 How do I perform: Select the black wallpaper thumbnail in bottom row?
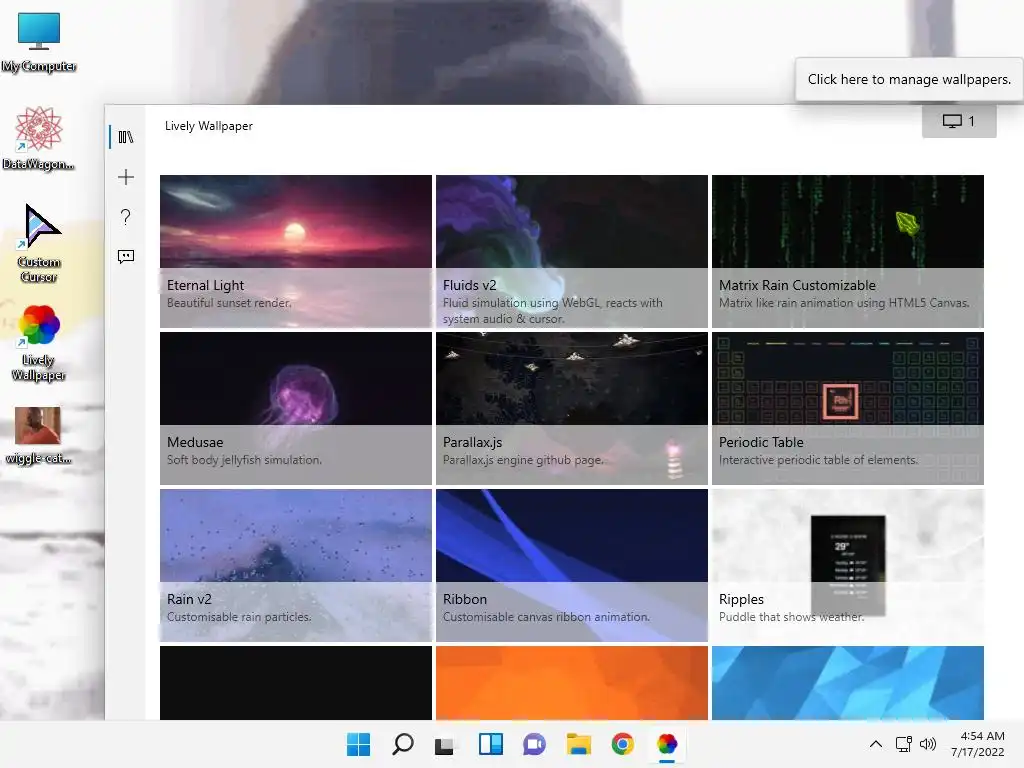tap(296, 683)
